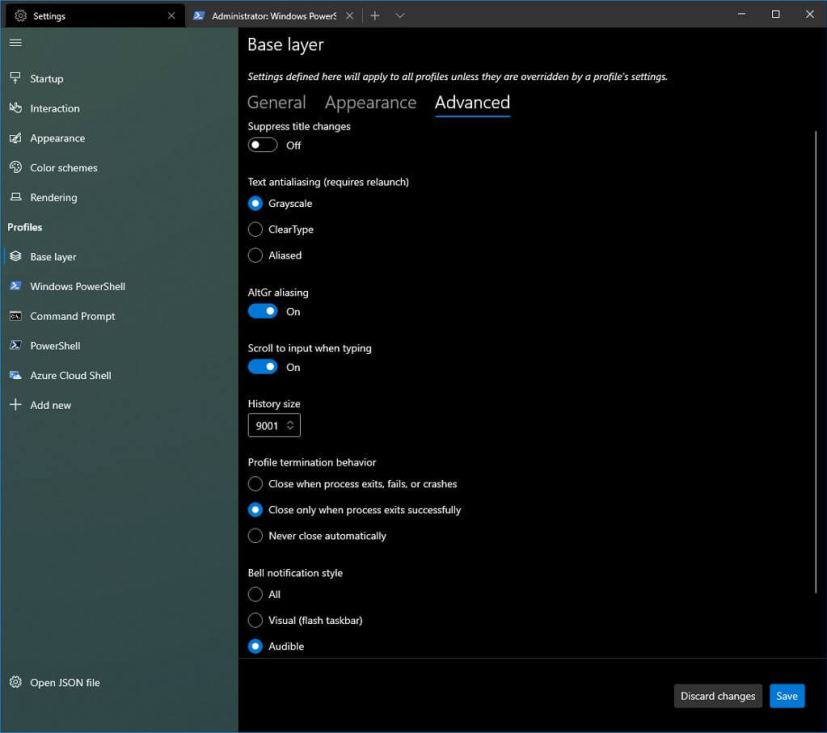Open the Azure Cloud Shell profile
The height and width of the screenshot is (733, 827).
tap(119, 375)
